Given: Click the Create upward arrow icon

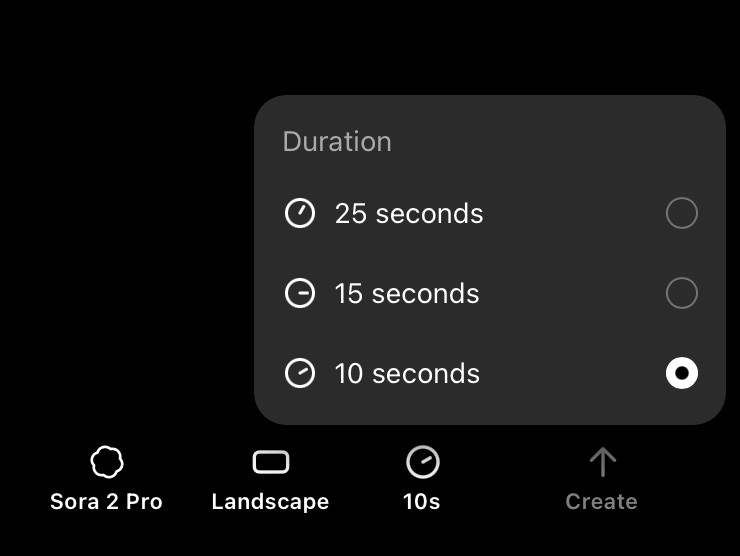Looking at the screenshot, I should pyautogui.click(x=603, y=462).
